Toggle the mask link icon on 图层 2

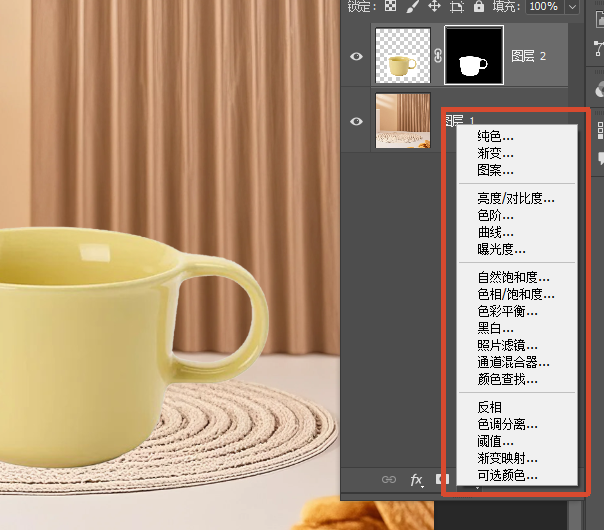click(x=438, y=56)
